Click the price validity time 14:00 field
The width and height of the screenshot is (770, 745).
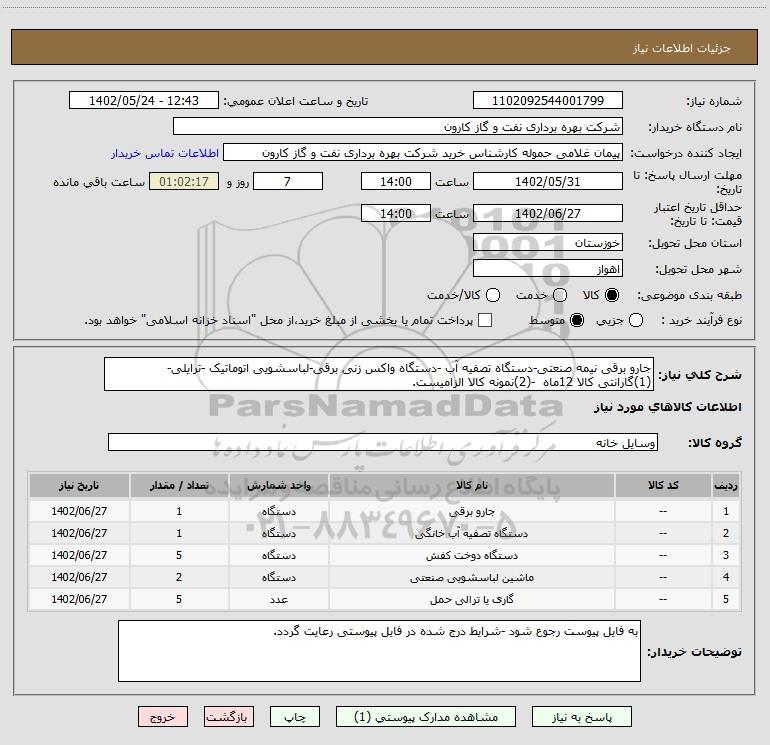[396, 213]
